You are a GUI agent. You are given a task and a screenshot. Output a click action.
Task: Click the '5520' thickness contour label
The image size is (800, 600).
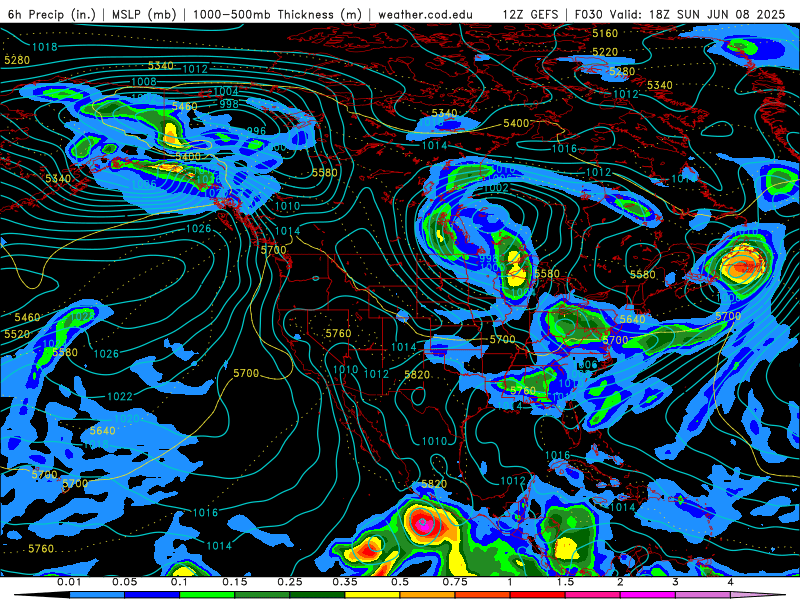point(17,334)
